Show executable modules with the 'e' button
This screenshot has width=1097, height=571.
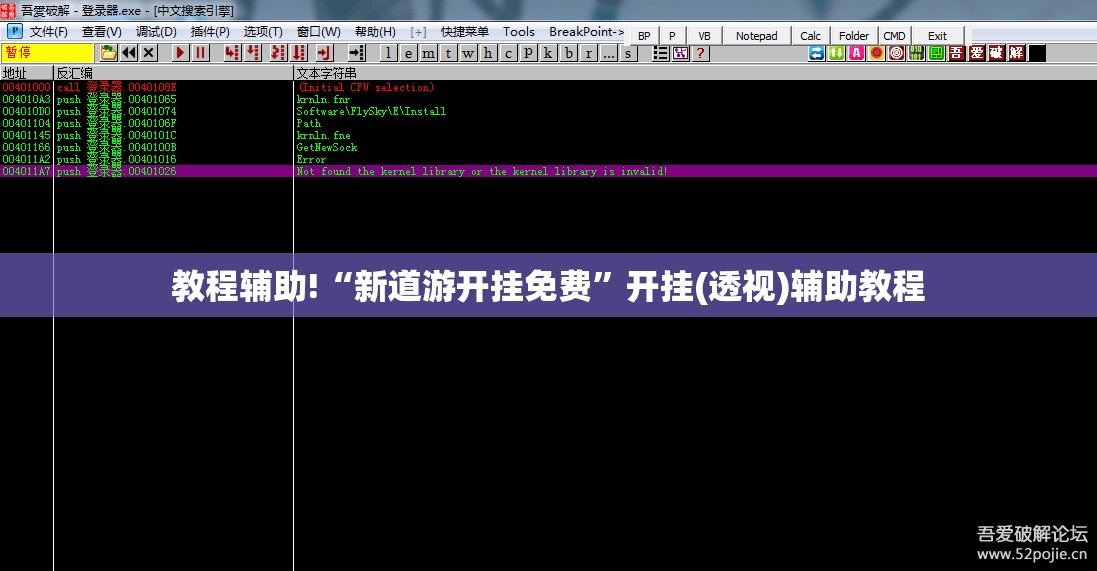409,53
